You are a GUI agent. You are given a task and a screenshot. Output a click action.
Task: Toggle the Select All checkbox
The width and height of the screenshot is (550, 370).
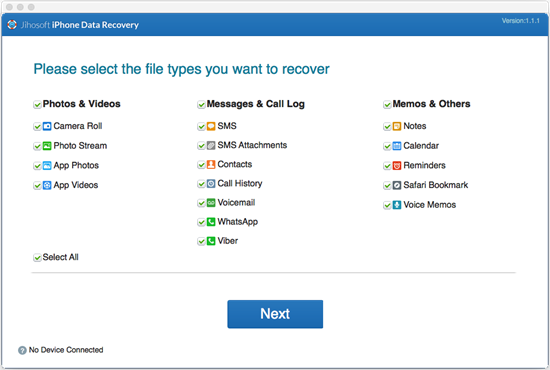37,258
